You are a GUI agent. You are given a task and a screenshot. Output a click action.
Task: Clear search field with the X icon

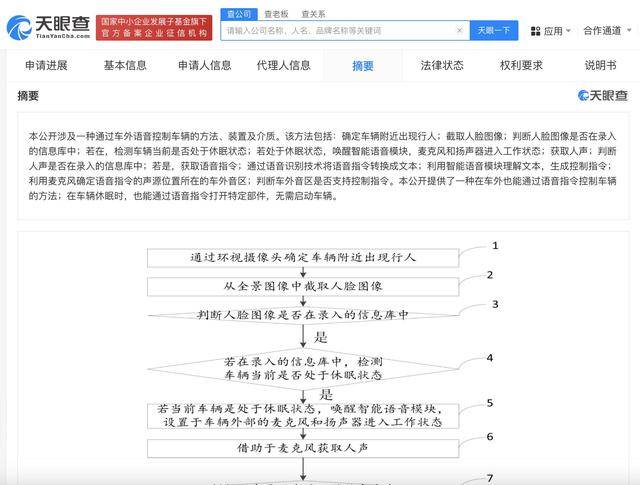point(459,30)
